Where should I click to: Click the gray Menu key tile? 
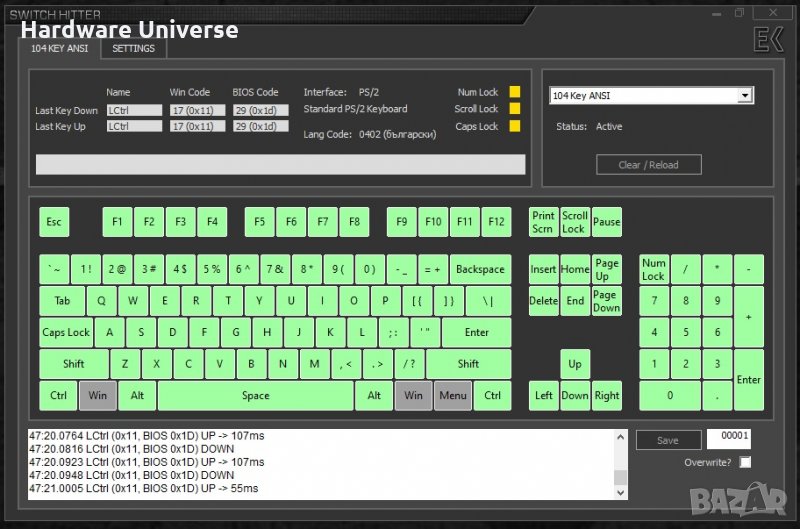452,395
